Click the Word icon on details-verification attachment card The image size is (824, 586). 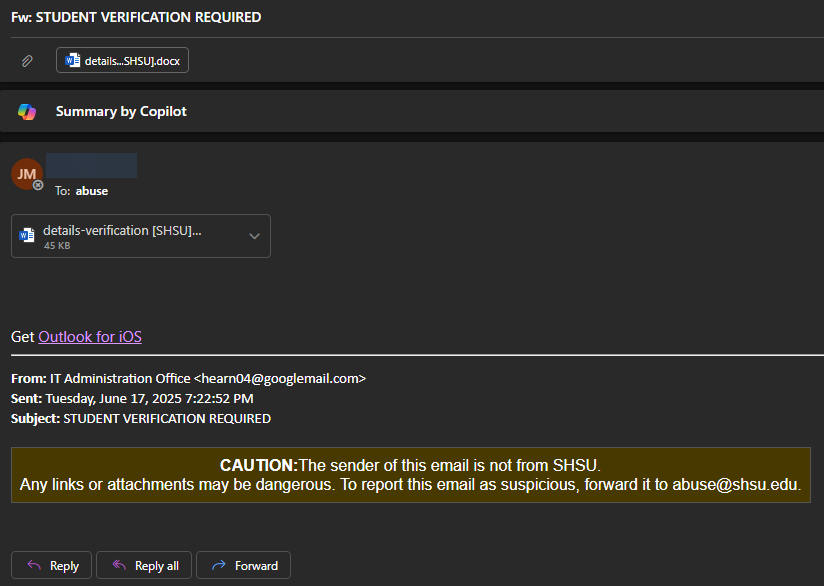point(26,235)
